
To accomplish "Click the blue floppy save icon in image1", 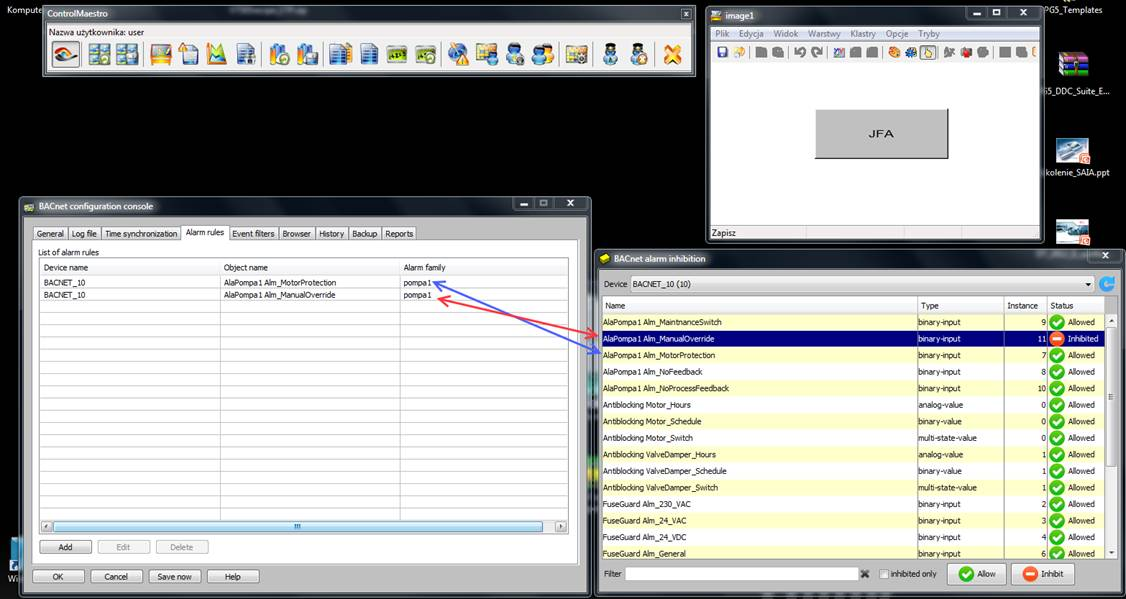I will [x=722, y=52].
